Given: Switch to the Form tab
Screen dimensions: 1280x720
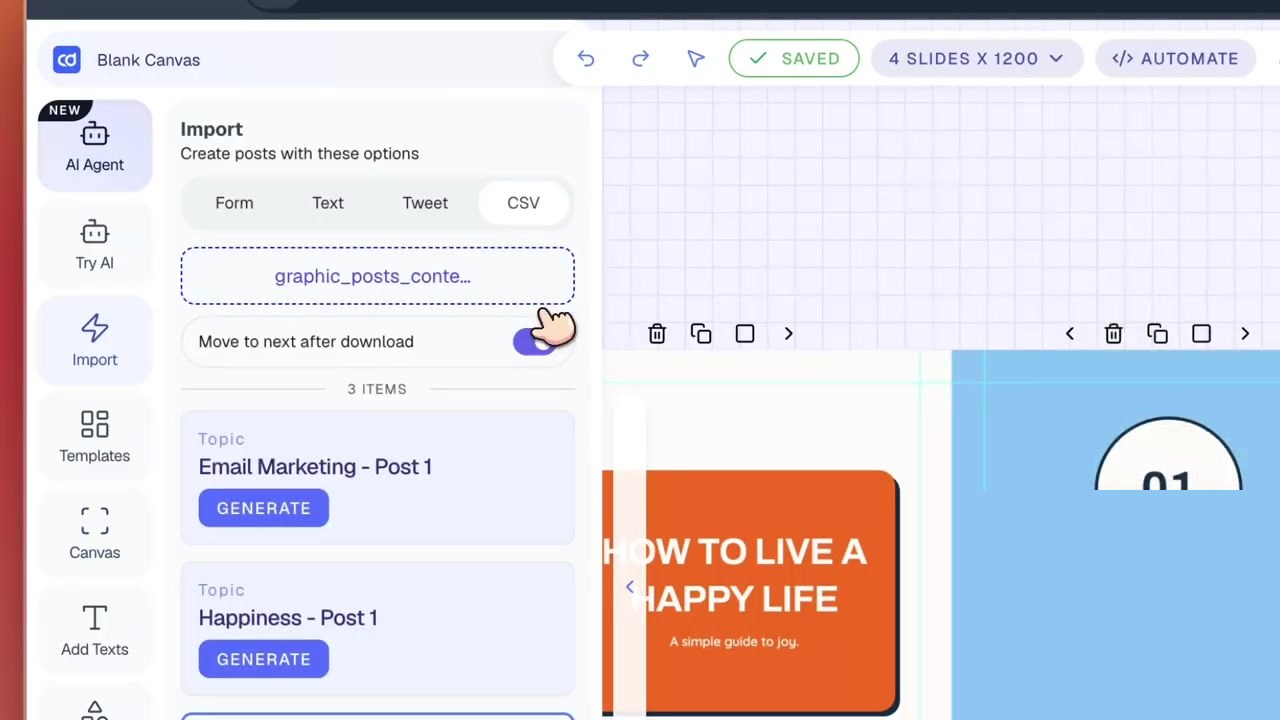Looking at the screenshot, I should [234, 203].
